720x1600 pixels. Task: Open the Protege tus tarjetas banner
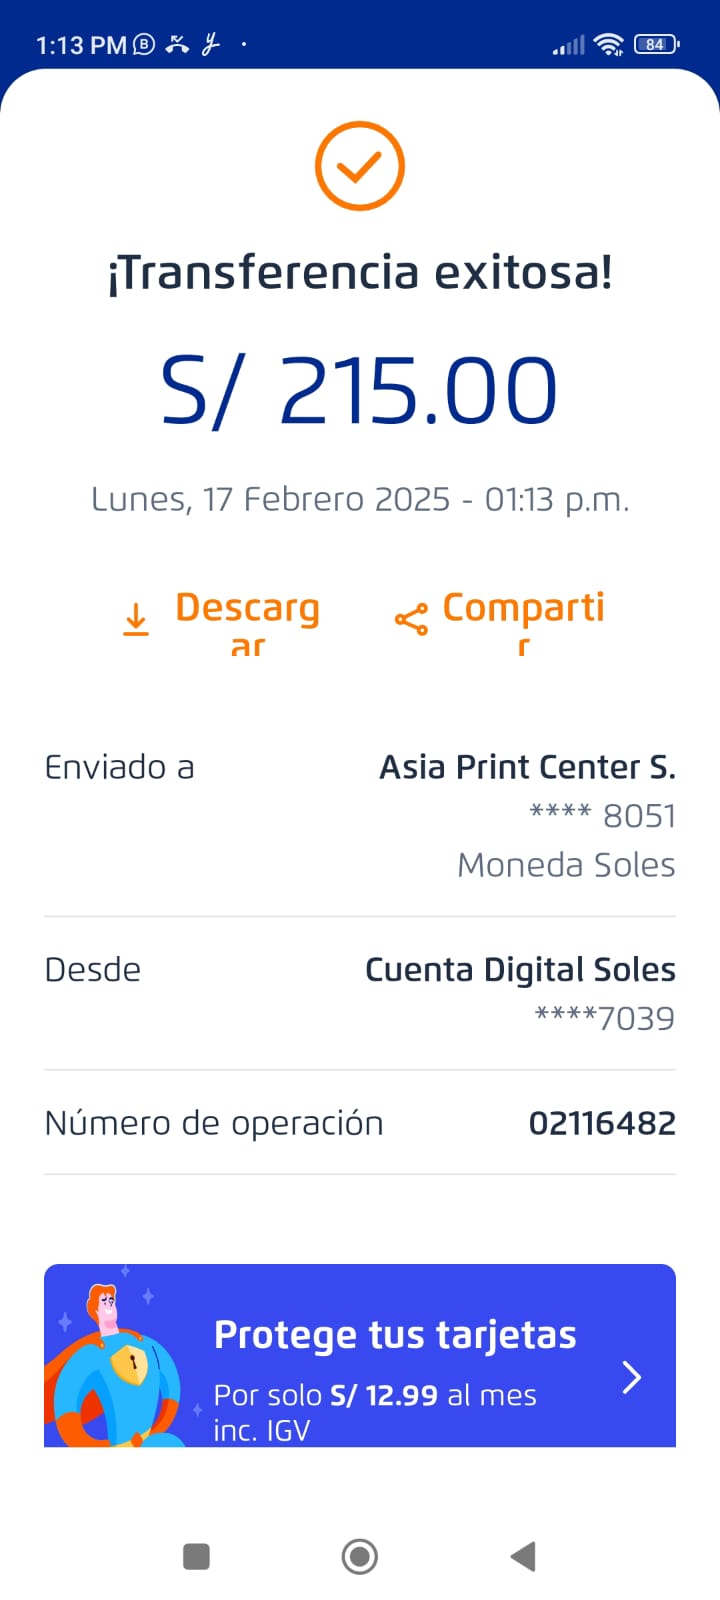coord(395,1355)
